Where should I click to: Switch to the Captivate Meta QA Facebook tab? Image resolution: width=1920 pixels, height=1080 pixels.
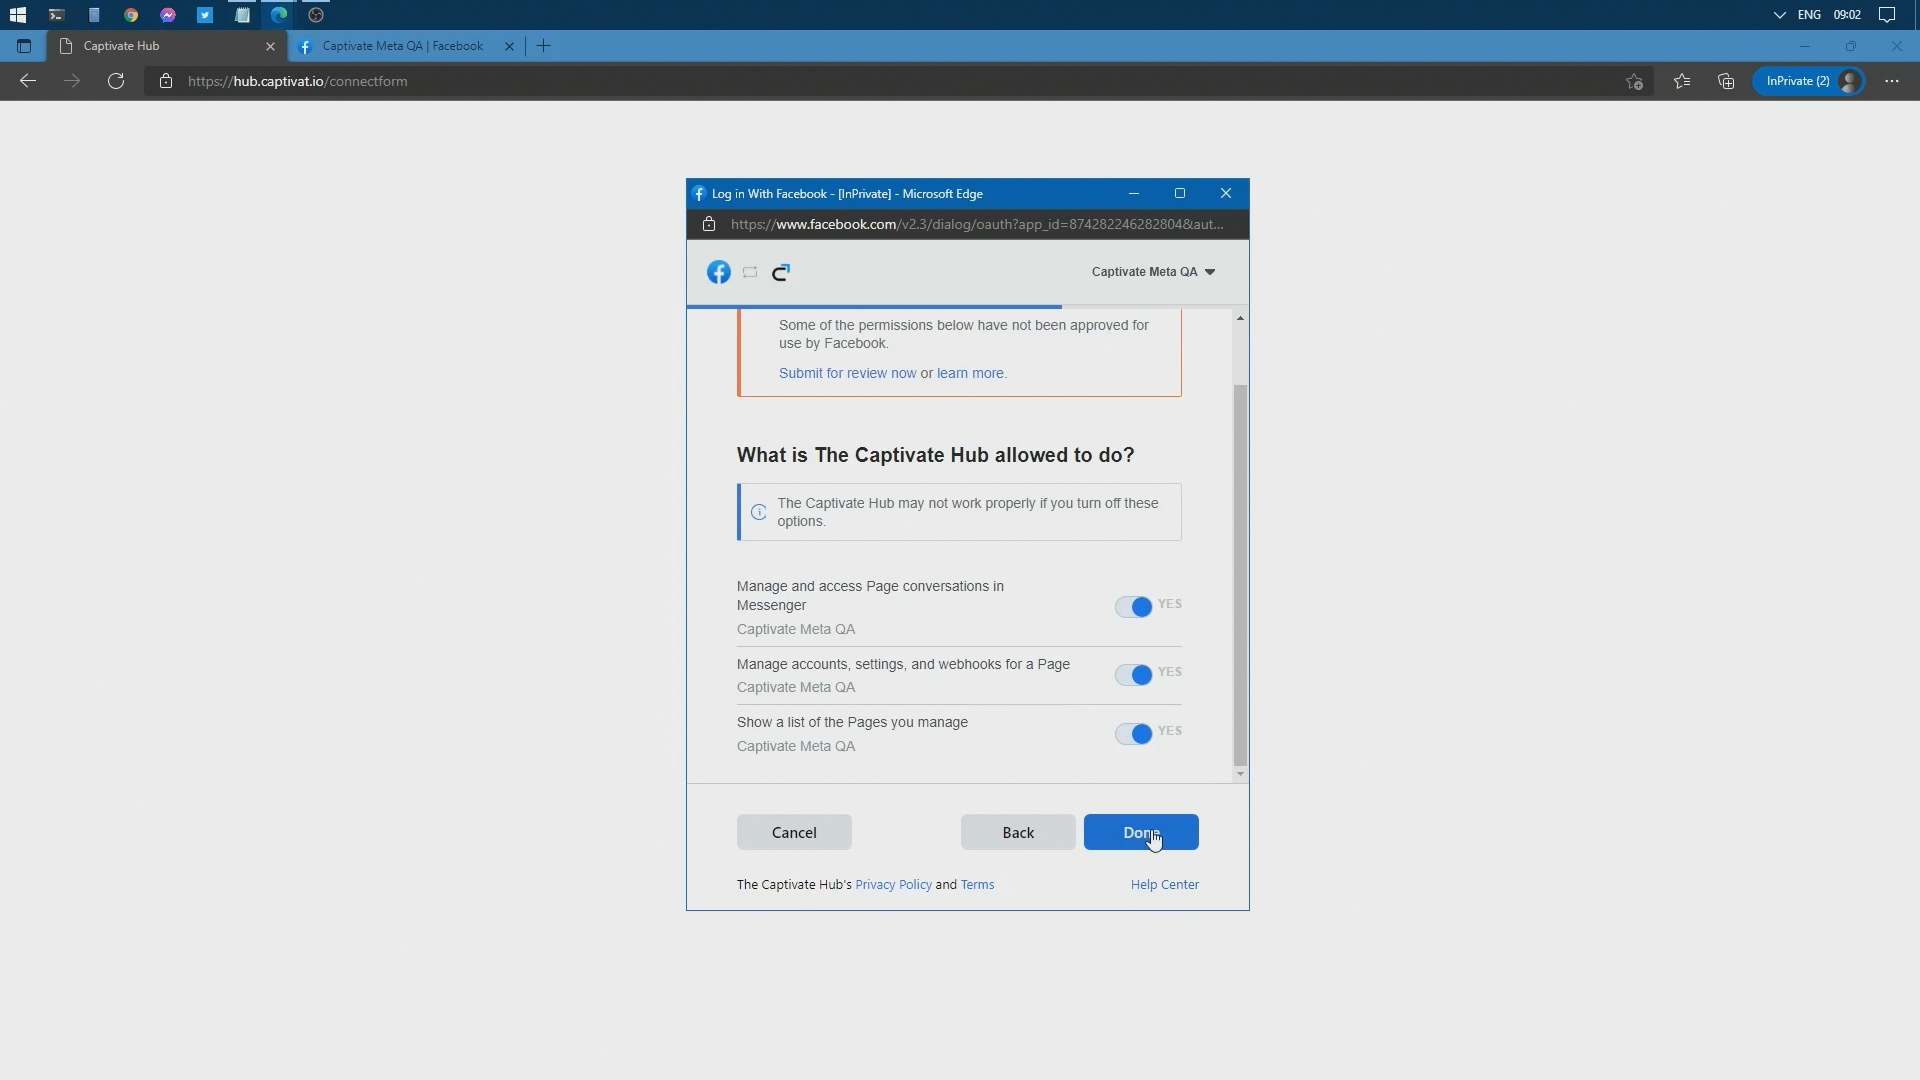[402, 46]
